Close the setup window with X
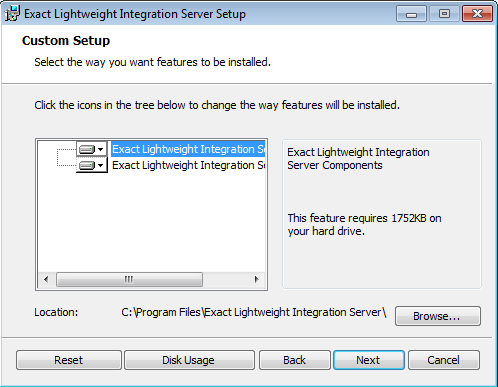This screenshot has width=498, height=387. (x=477, y=14)
